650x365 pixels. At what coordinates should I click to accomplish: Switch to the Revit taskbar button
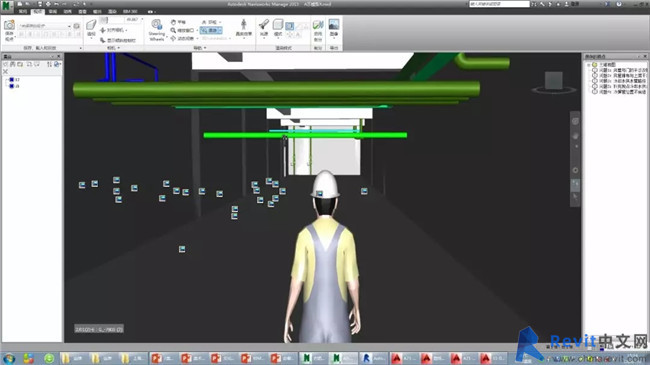373,358
